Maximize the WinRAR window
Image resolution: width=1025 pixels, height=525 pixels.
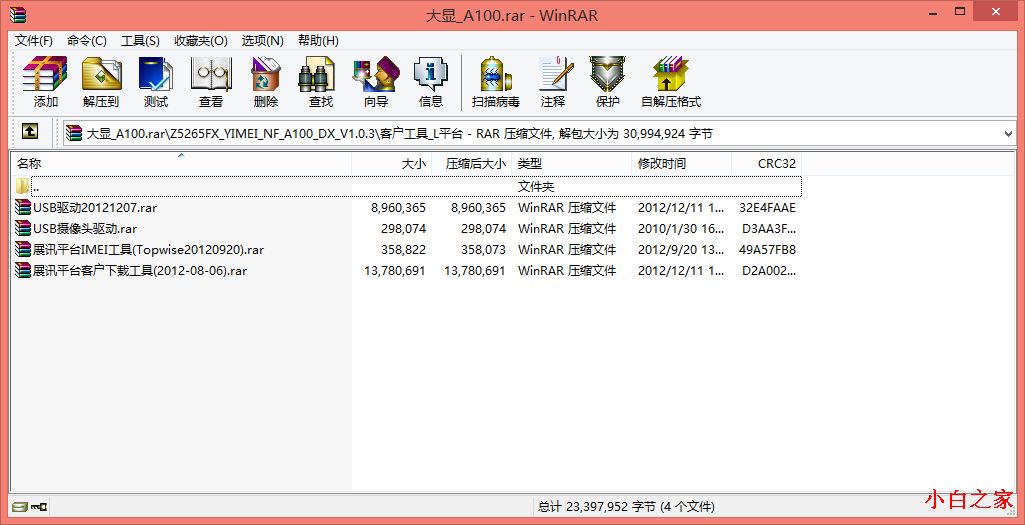click(960, 11)
